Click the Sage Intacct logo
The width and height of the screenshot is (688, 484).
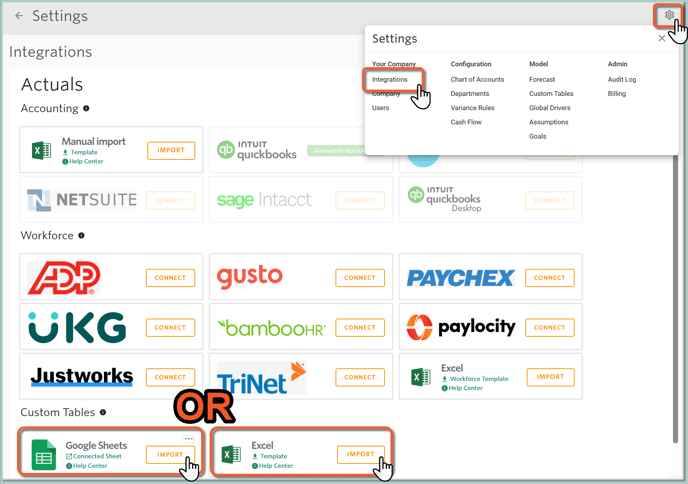(264, 200)
